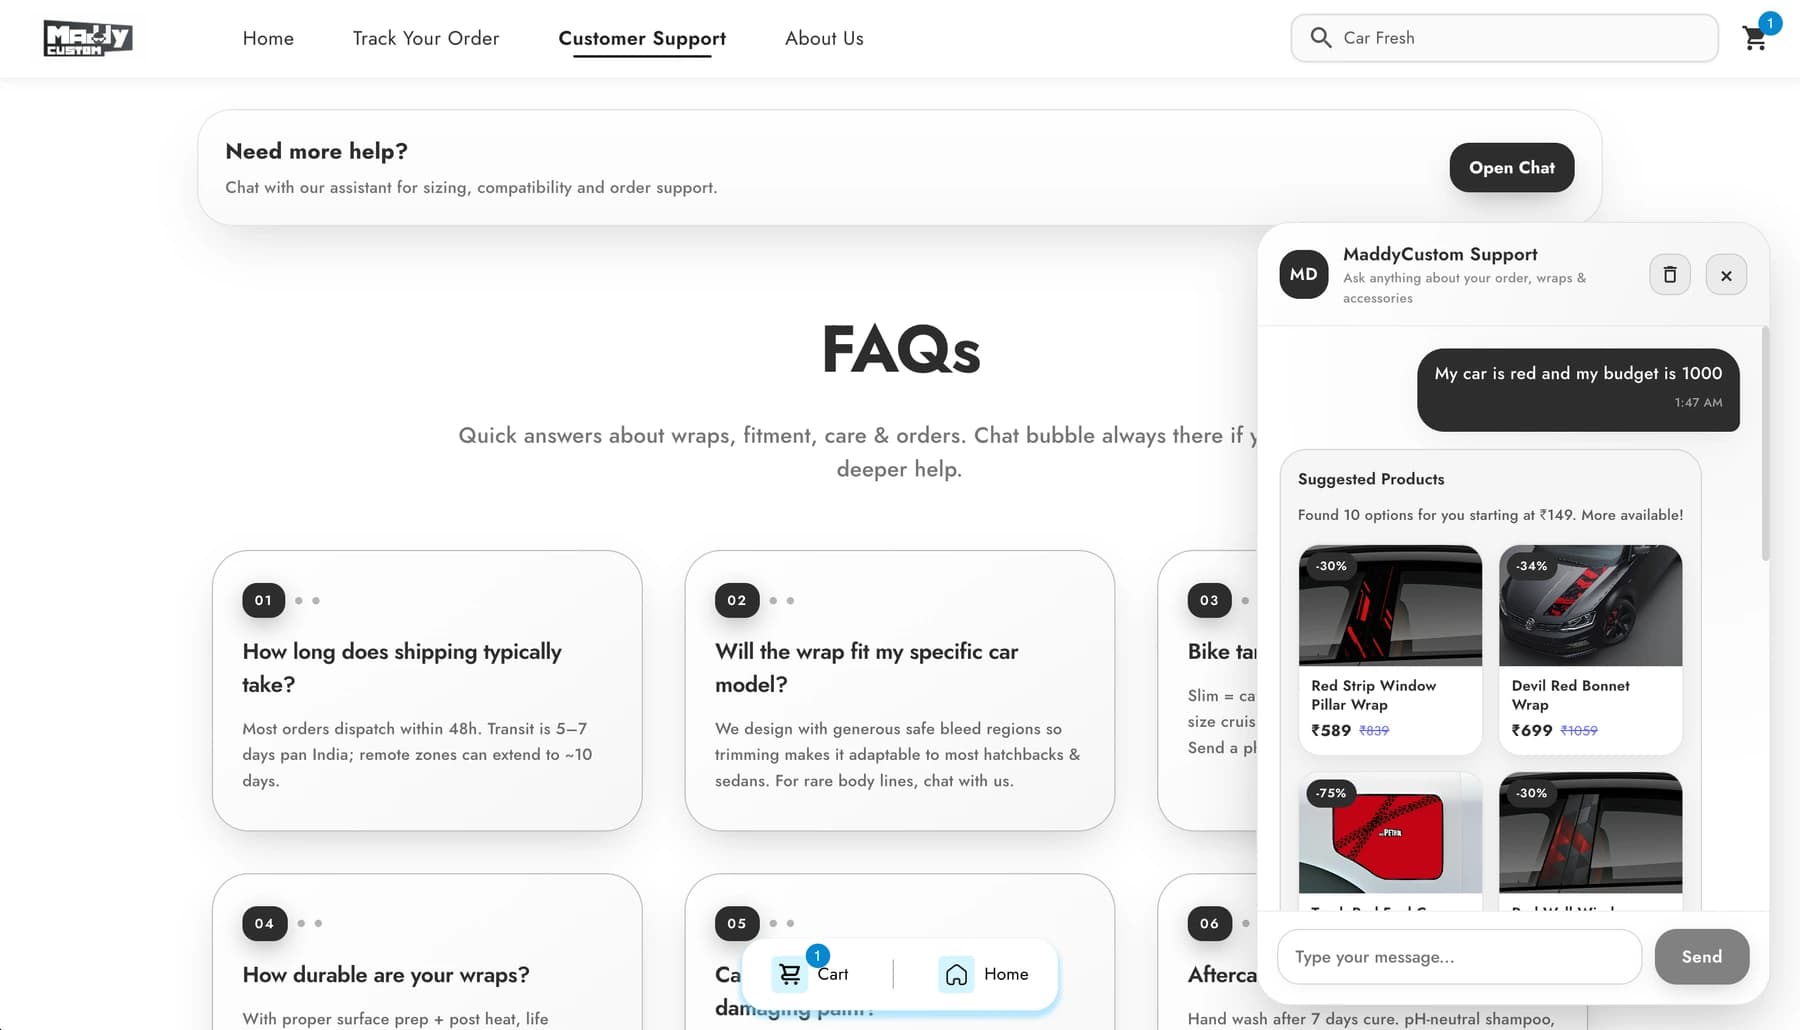The height and width of the screenshot is (1030, 1800).
Task: Click the FAQs page heading
Action: pos(901,350)
